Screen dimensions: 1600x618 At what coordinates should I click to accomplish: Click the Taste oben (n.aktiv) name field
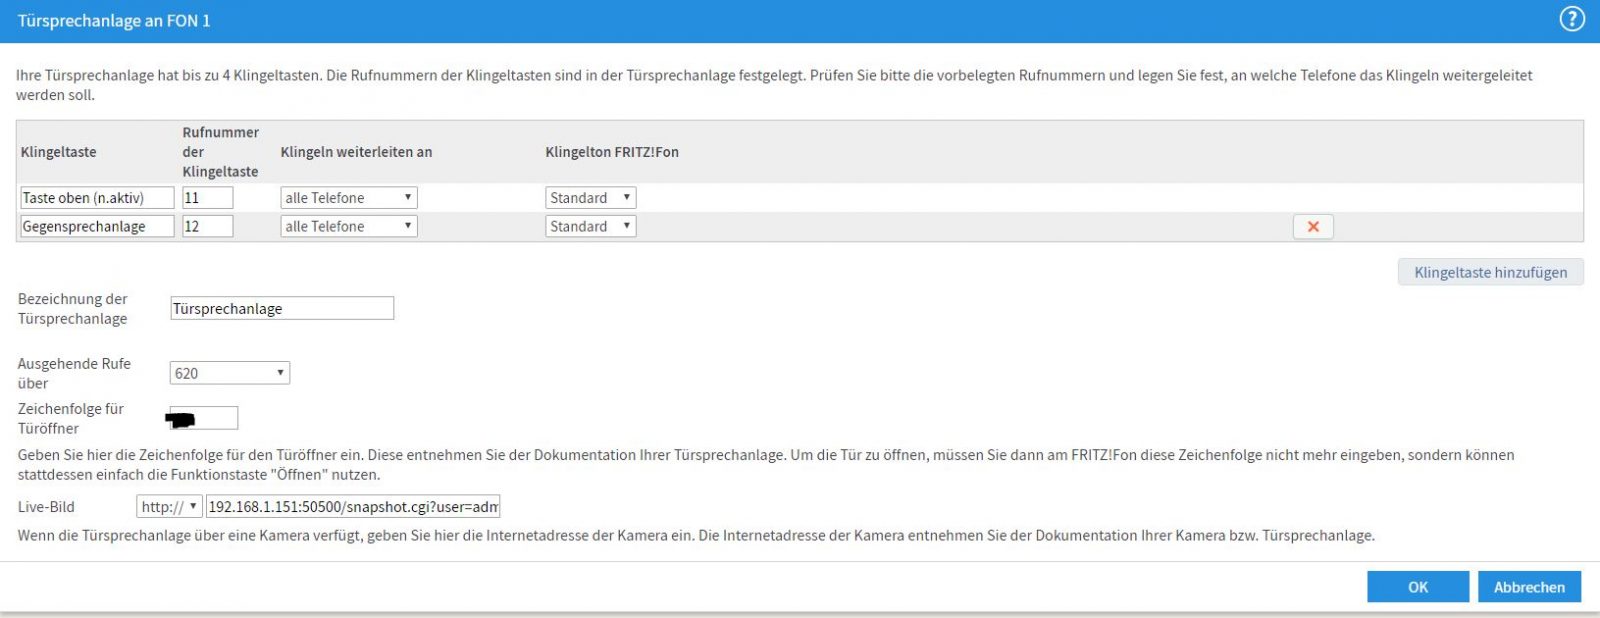(97, 198)
